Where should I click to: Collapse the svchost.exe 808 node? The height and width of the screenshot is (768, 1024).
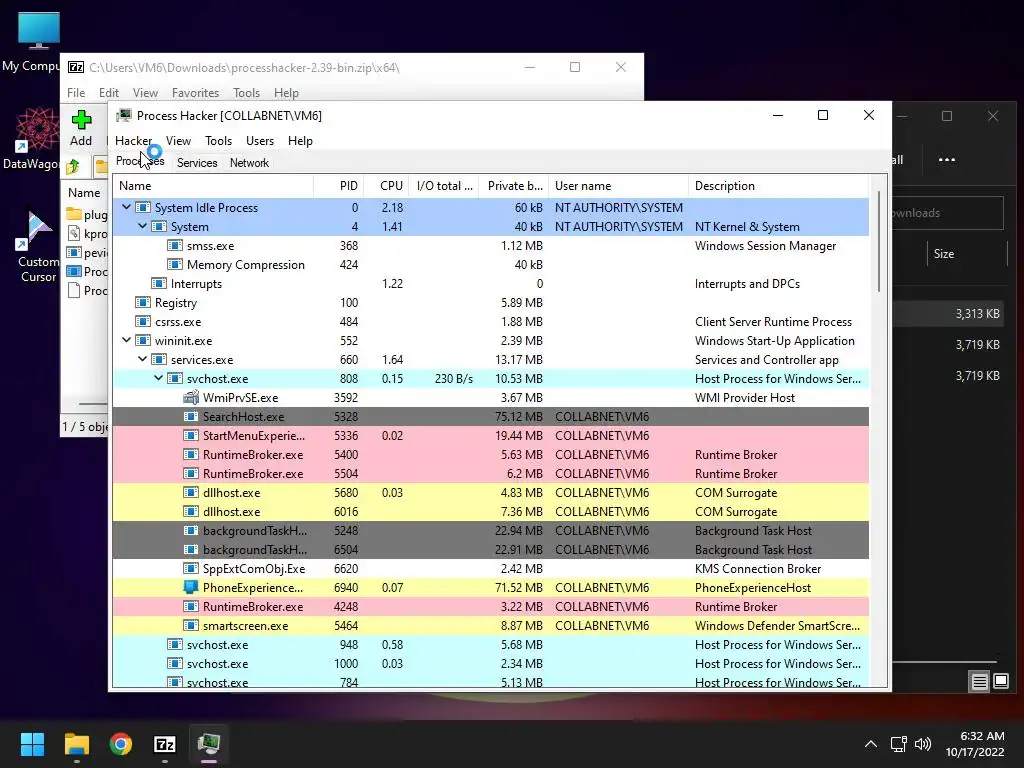(158, 378)
